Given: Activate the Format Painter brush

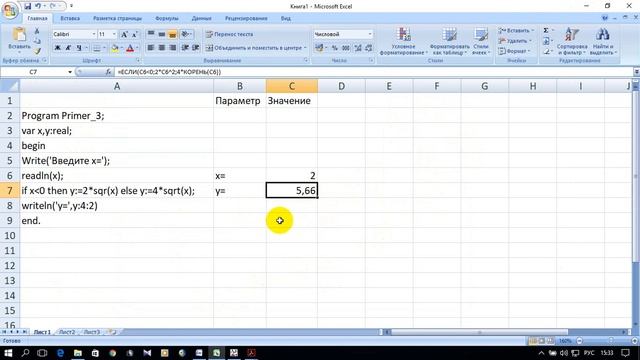Looking at the screenshot, I should (37, 51).
